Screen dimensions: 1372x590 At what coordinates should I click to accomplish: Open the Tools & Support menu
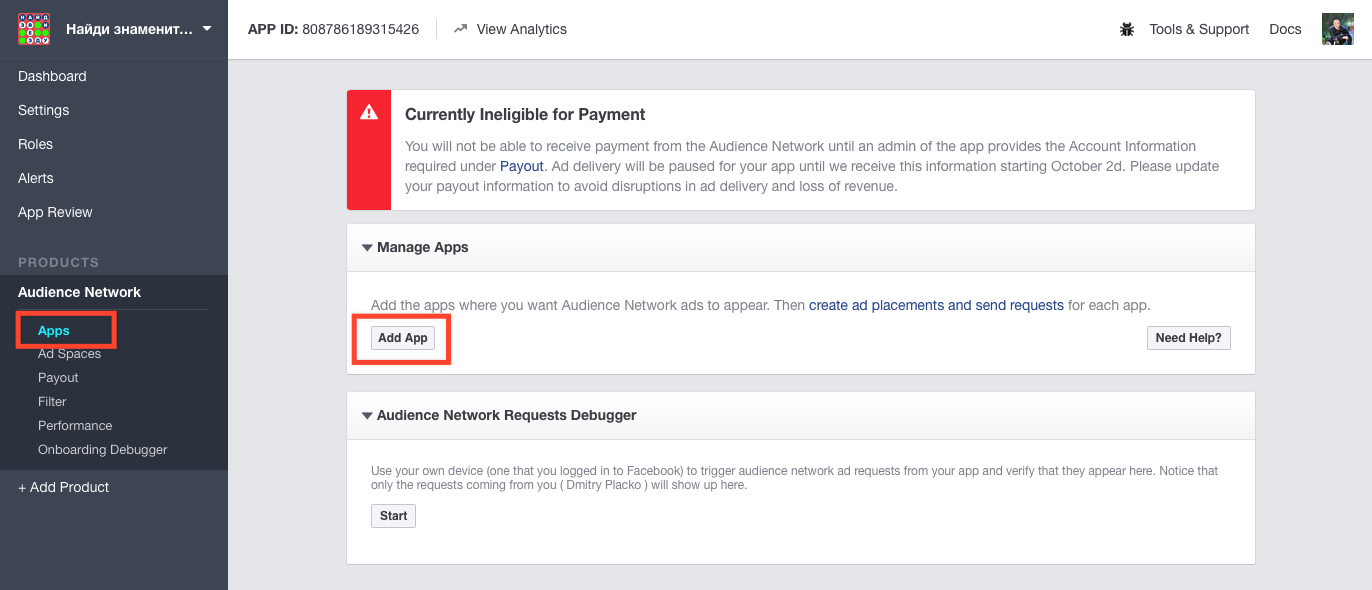click(x=1199, y=29)
